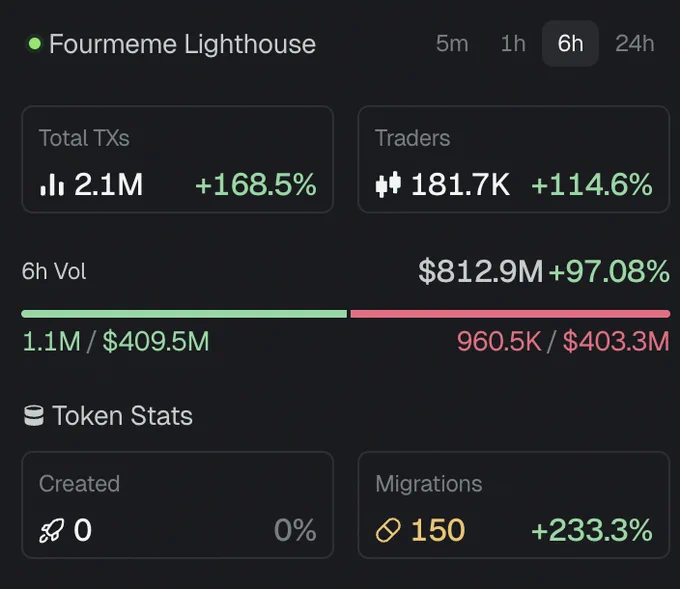The image size is (680, 589).
Task: Open the Migrations card showing 150
Action: tap(513, 505)
